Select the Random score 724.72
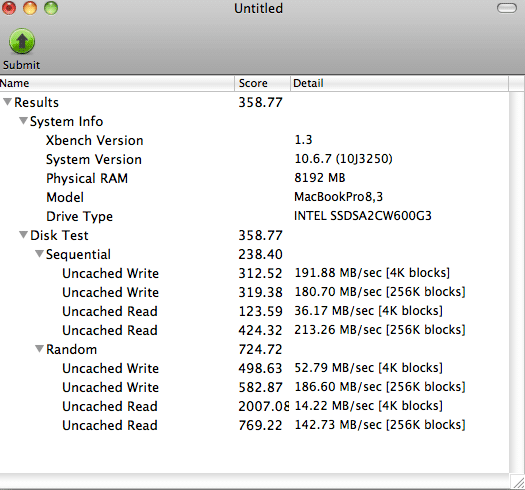Screen dimensions: 525x490 tap(260, 349)
